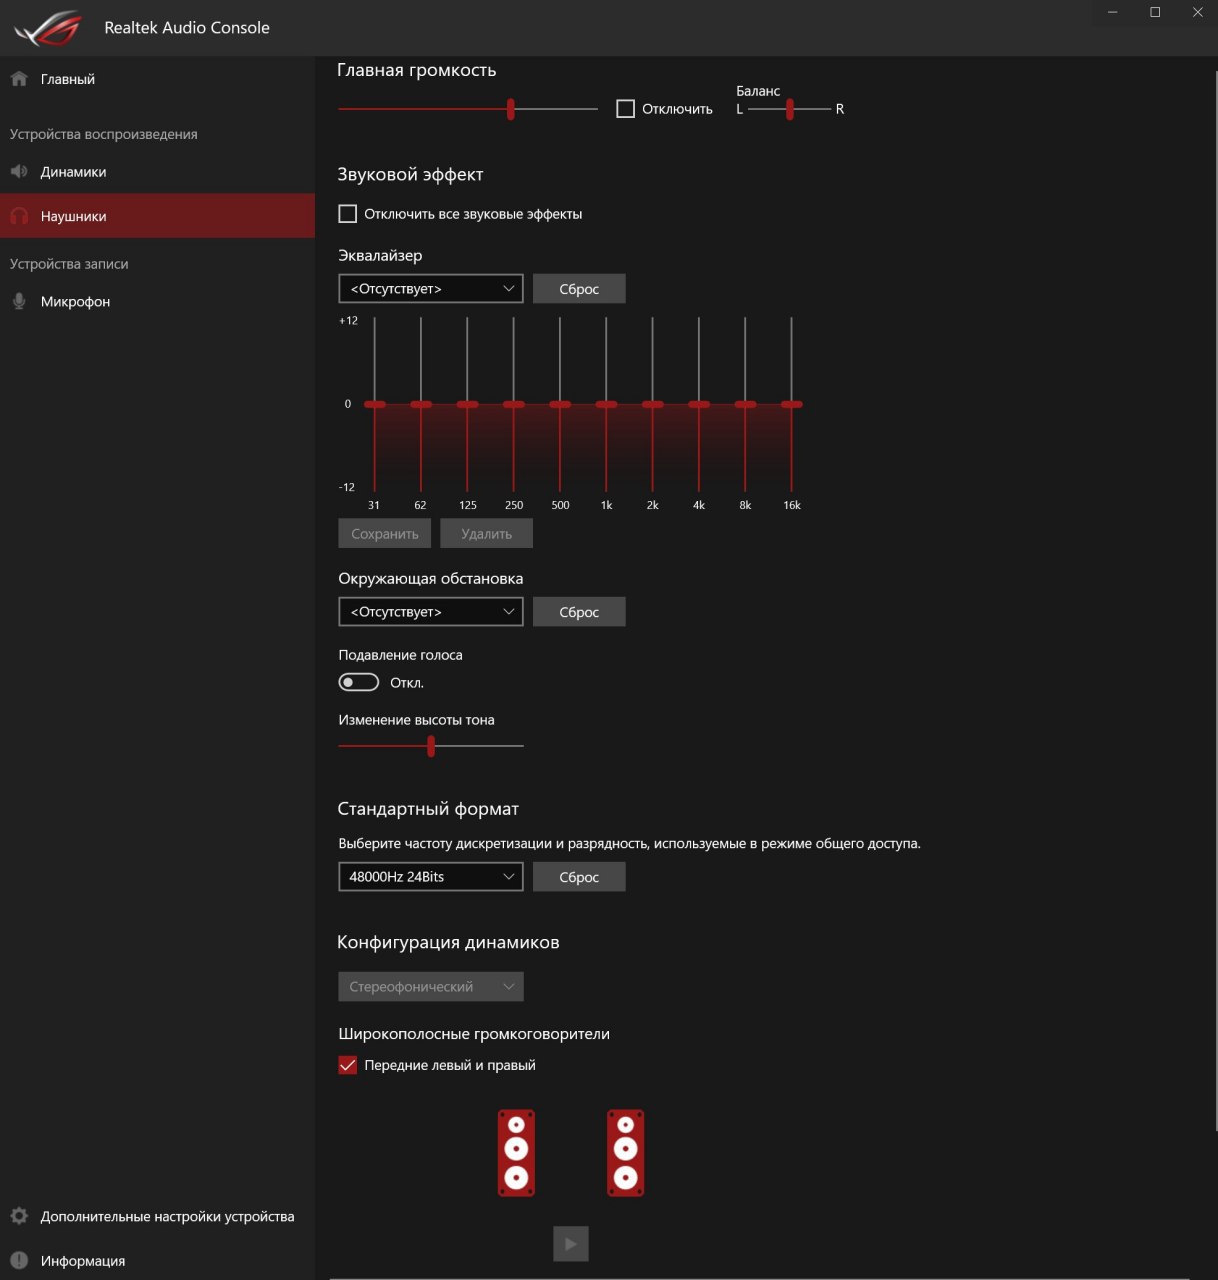Open Микрофон recording device settings
Viewport: 1218px width, 1280px height.
point(157,301)
